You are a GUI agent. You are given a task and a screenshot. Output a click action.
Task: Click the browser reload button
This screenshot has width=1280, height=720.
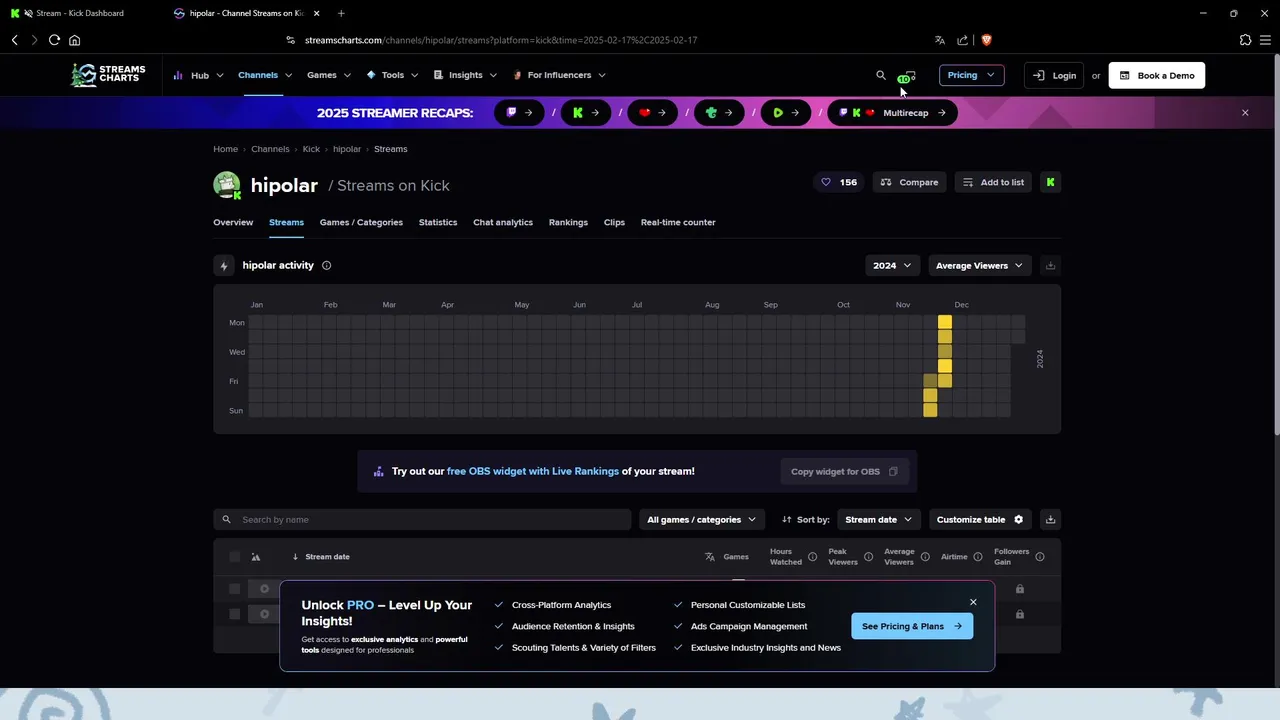click(x=54, y=40)
